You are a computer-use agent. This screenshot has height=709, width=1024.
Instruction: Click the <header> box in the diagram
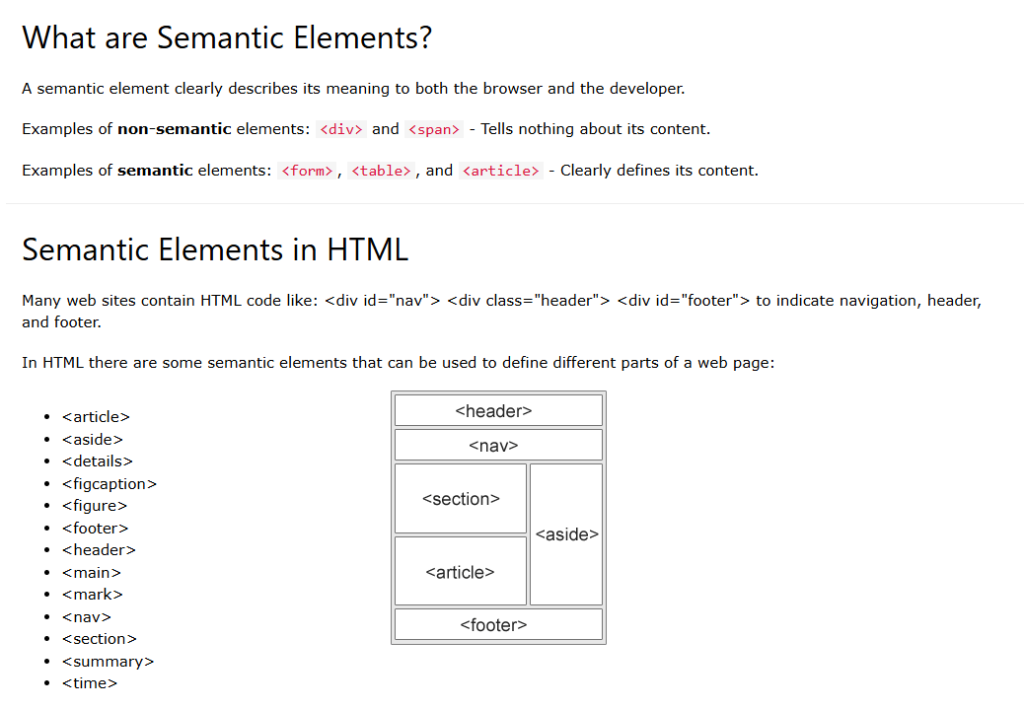[498, 410]
